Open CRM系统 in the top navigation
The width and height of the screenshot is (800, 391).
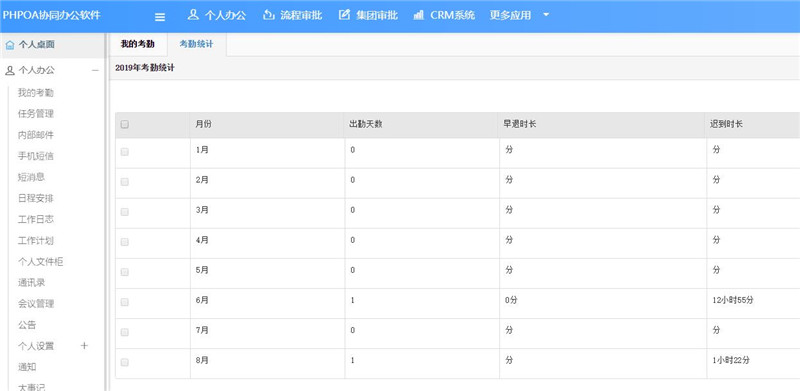453,15
